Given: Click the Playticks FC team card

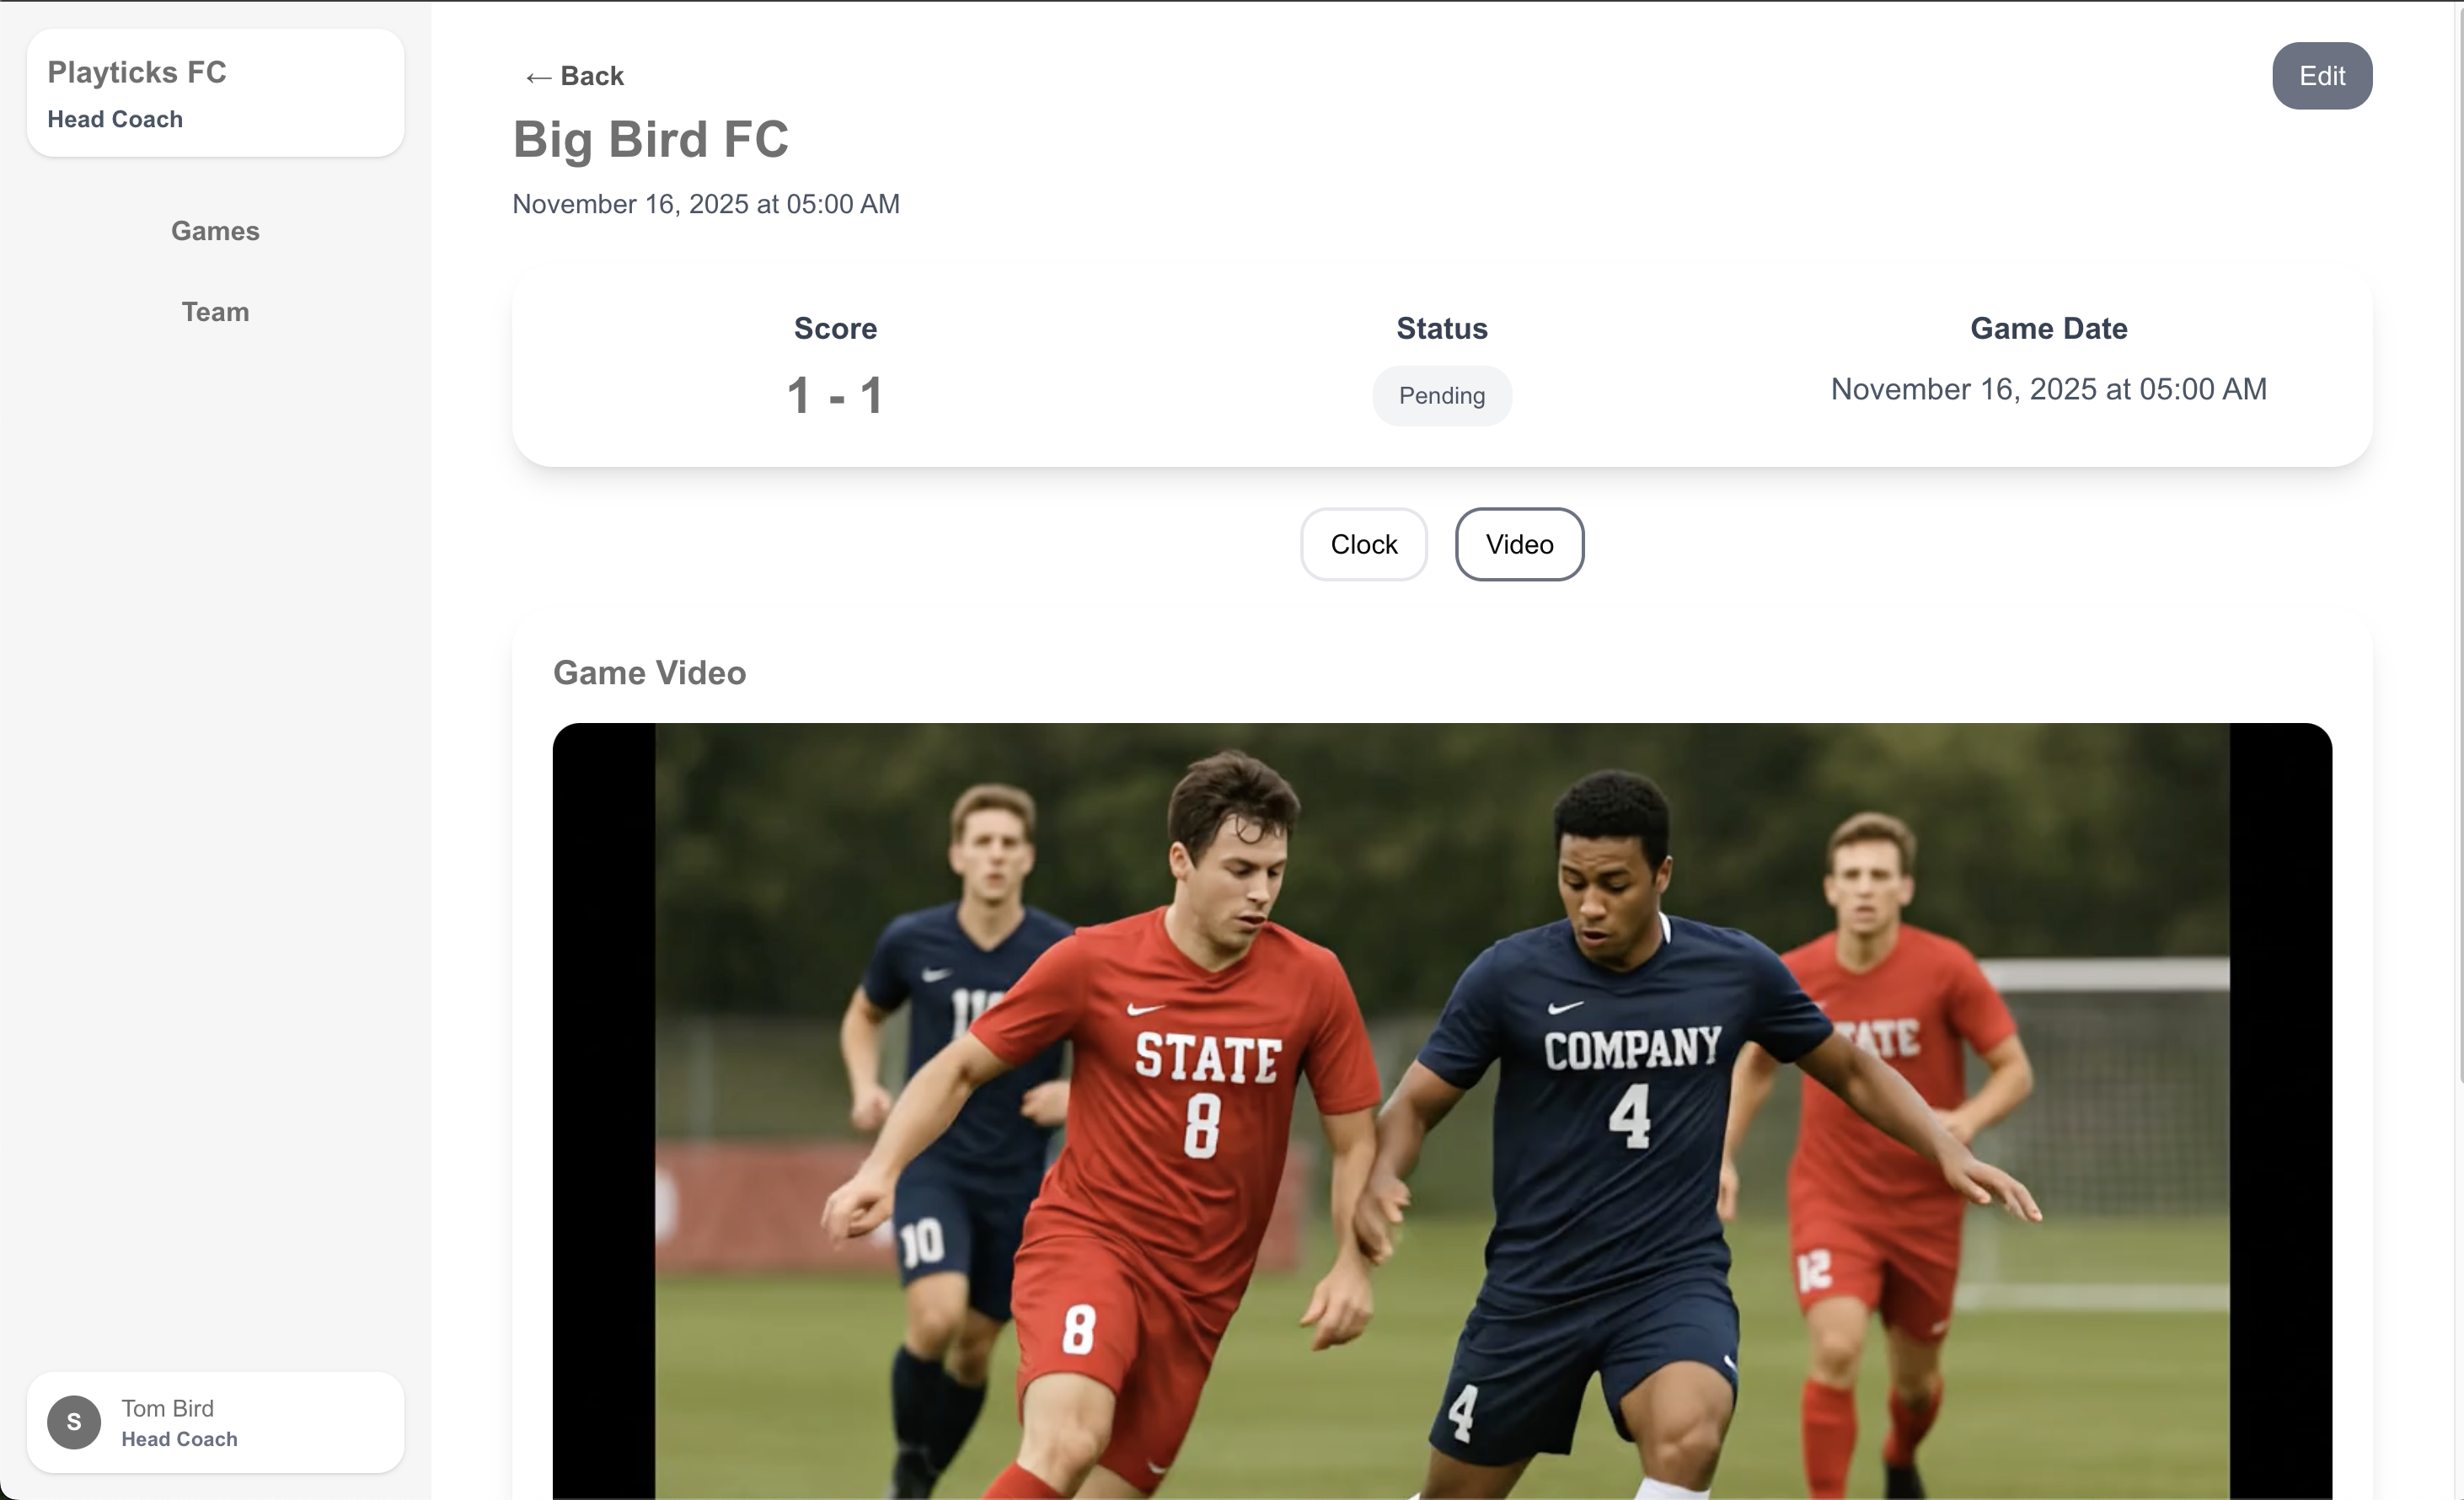Looking at the screenshot, I should pos(215,93).
